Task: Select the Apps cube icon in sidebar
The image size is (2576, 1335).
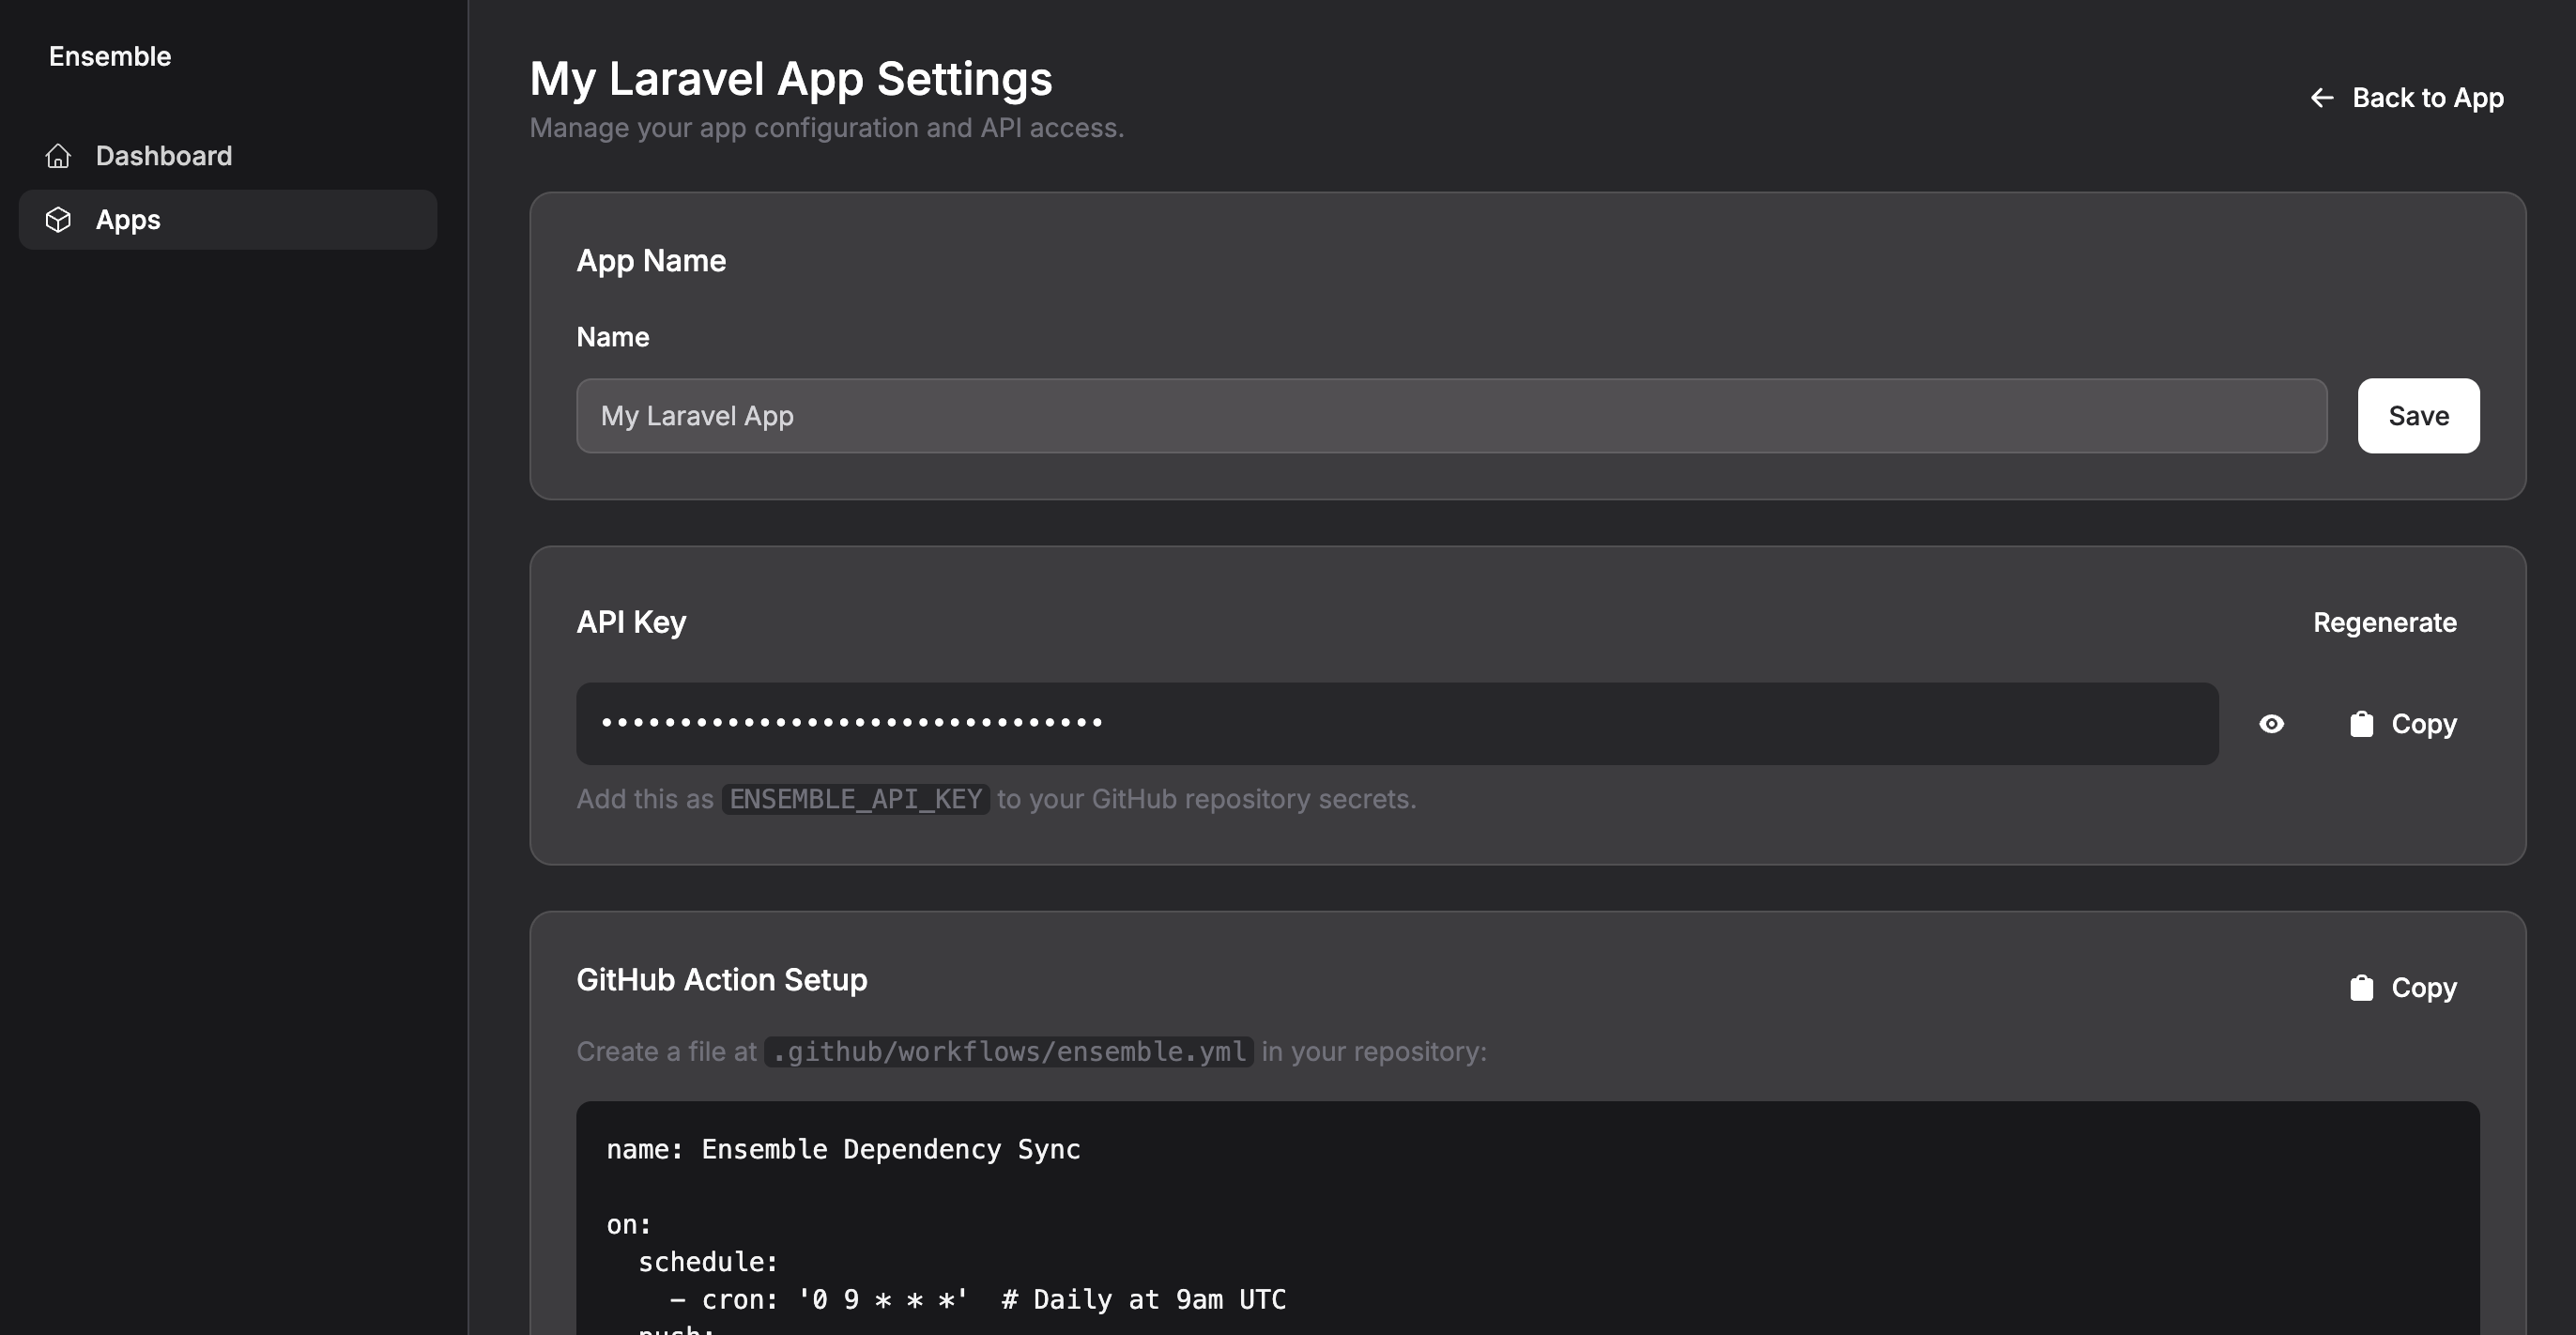Action: point(59,220)
